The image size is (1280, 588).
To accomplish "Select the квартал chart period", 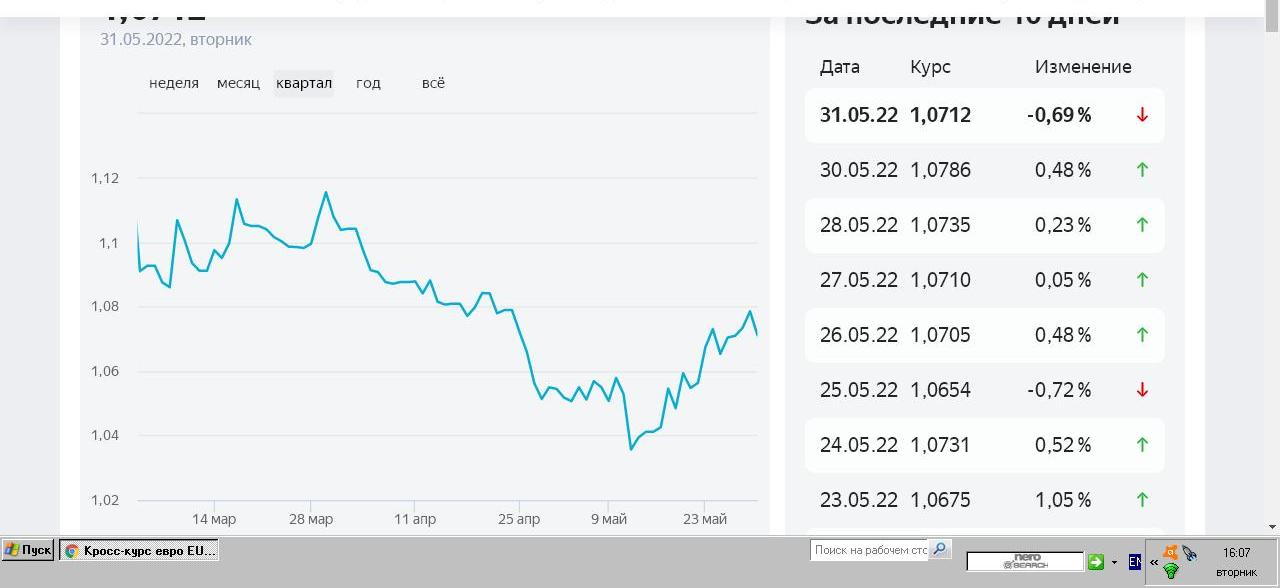I will click(304, 83).
